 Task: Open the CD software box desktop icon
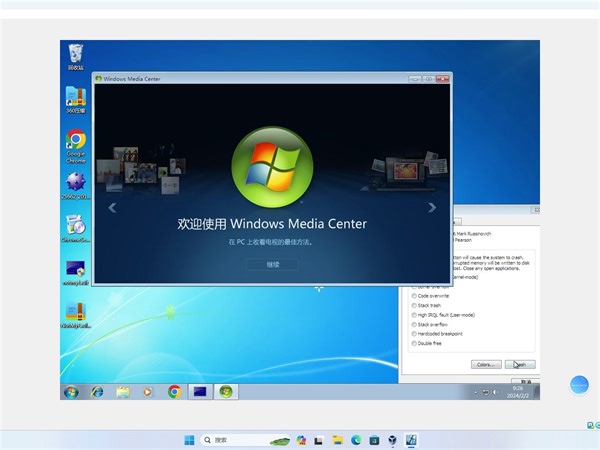click(x=75, y=228)
